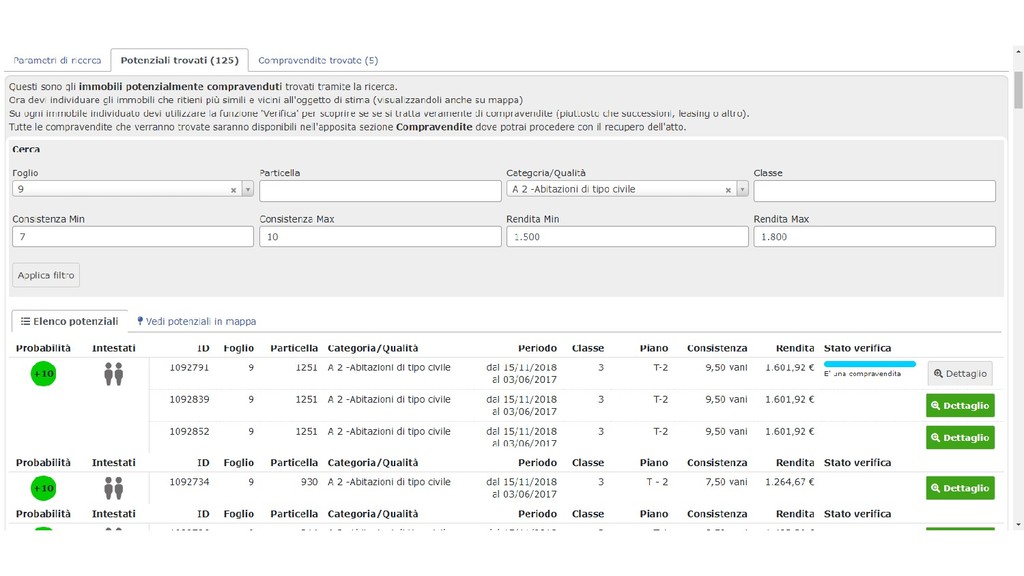The image size is (1024, 576).
Task: Clear the Categoria/Qualità selection with x icon
Action: click(728, 190)
